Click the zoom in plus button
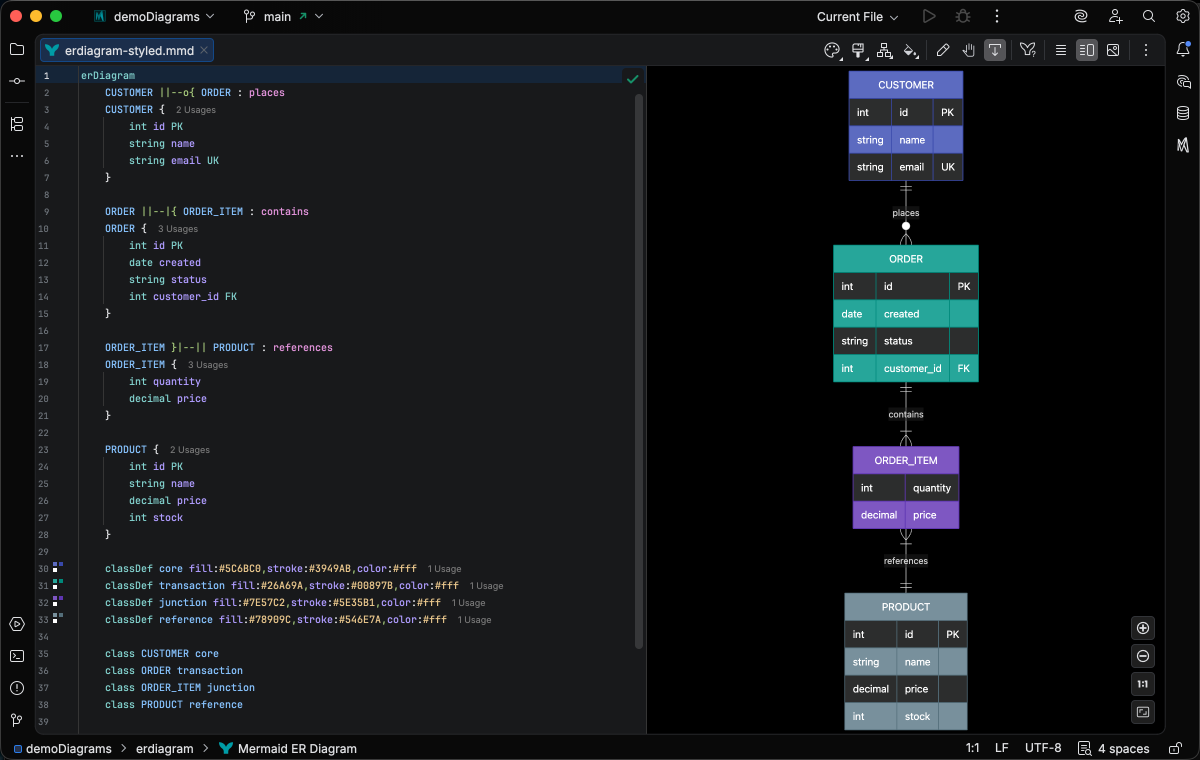 (1143, 628)
